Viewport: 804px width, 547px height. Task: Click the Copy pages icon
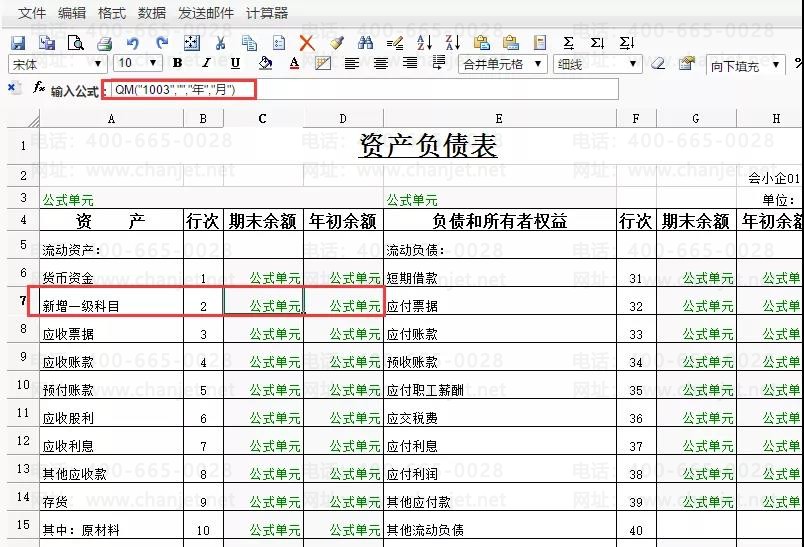[249, 43]
